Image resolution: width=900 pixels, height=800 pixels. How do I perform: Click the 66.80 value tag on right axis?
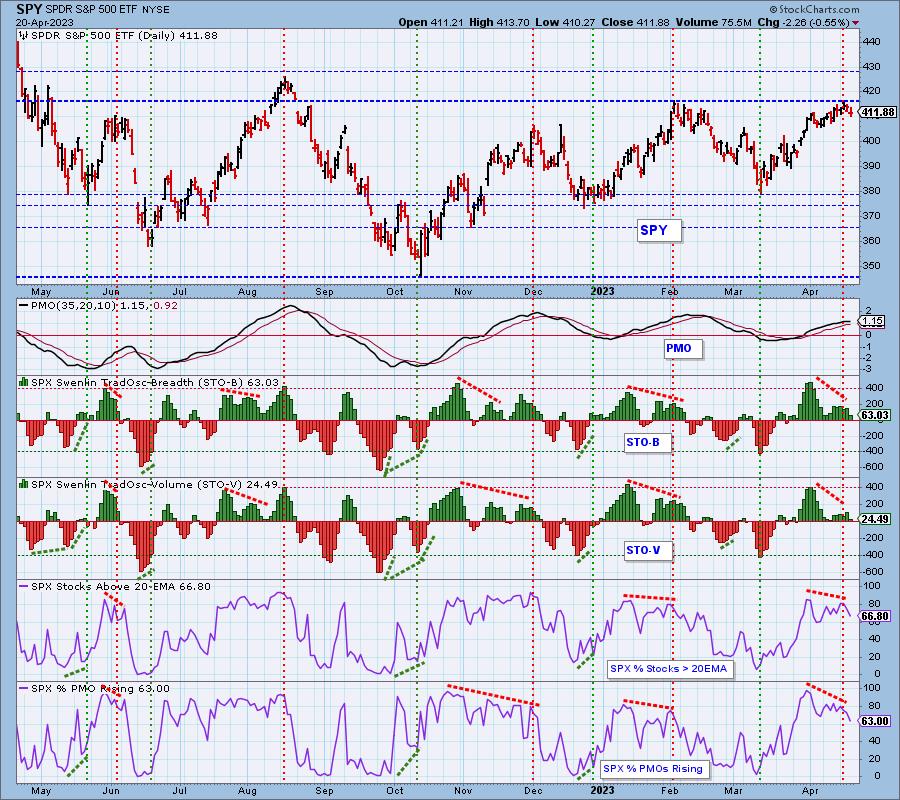pyautogui.click(x=876, y=617)
